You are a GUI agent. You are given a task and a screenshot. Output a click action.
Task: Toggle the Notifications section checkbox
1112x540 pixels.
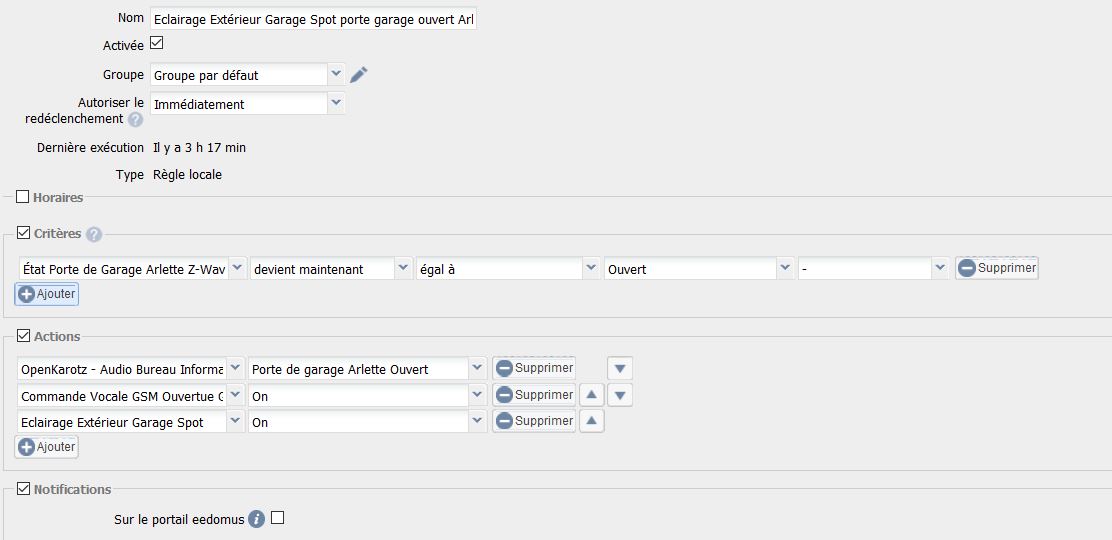point(23,489)
